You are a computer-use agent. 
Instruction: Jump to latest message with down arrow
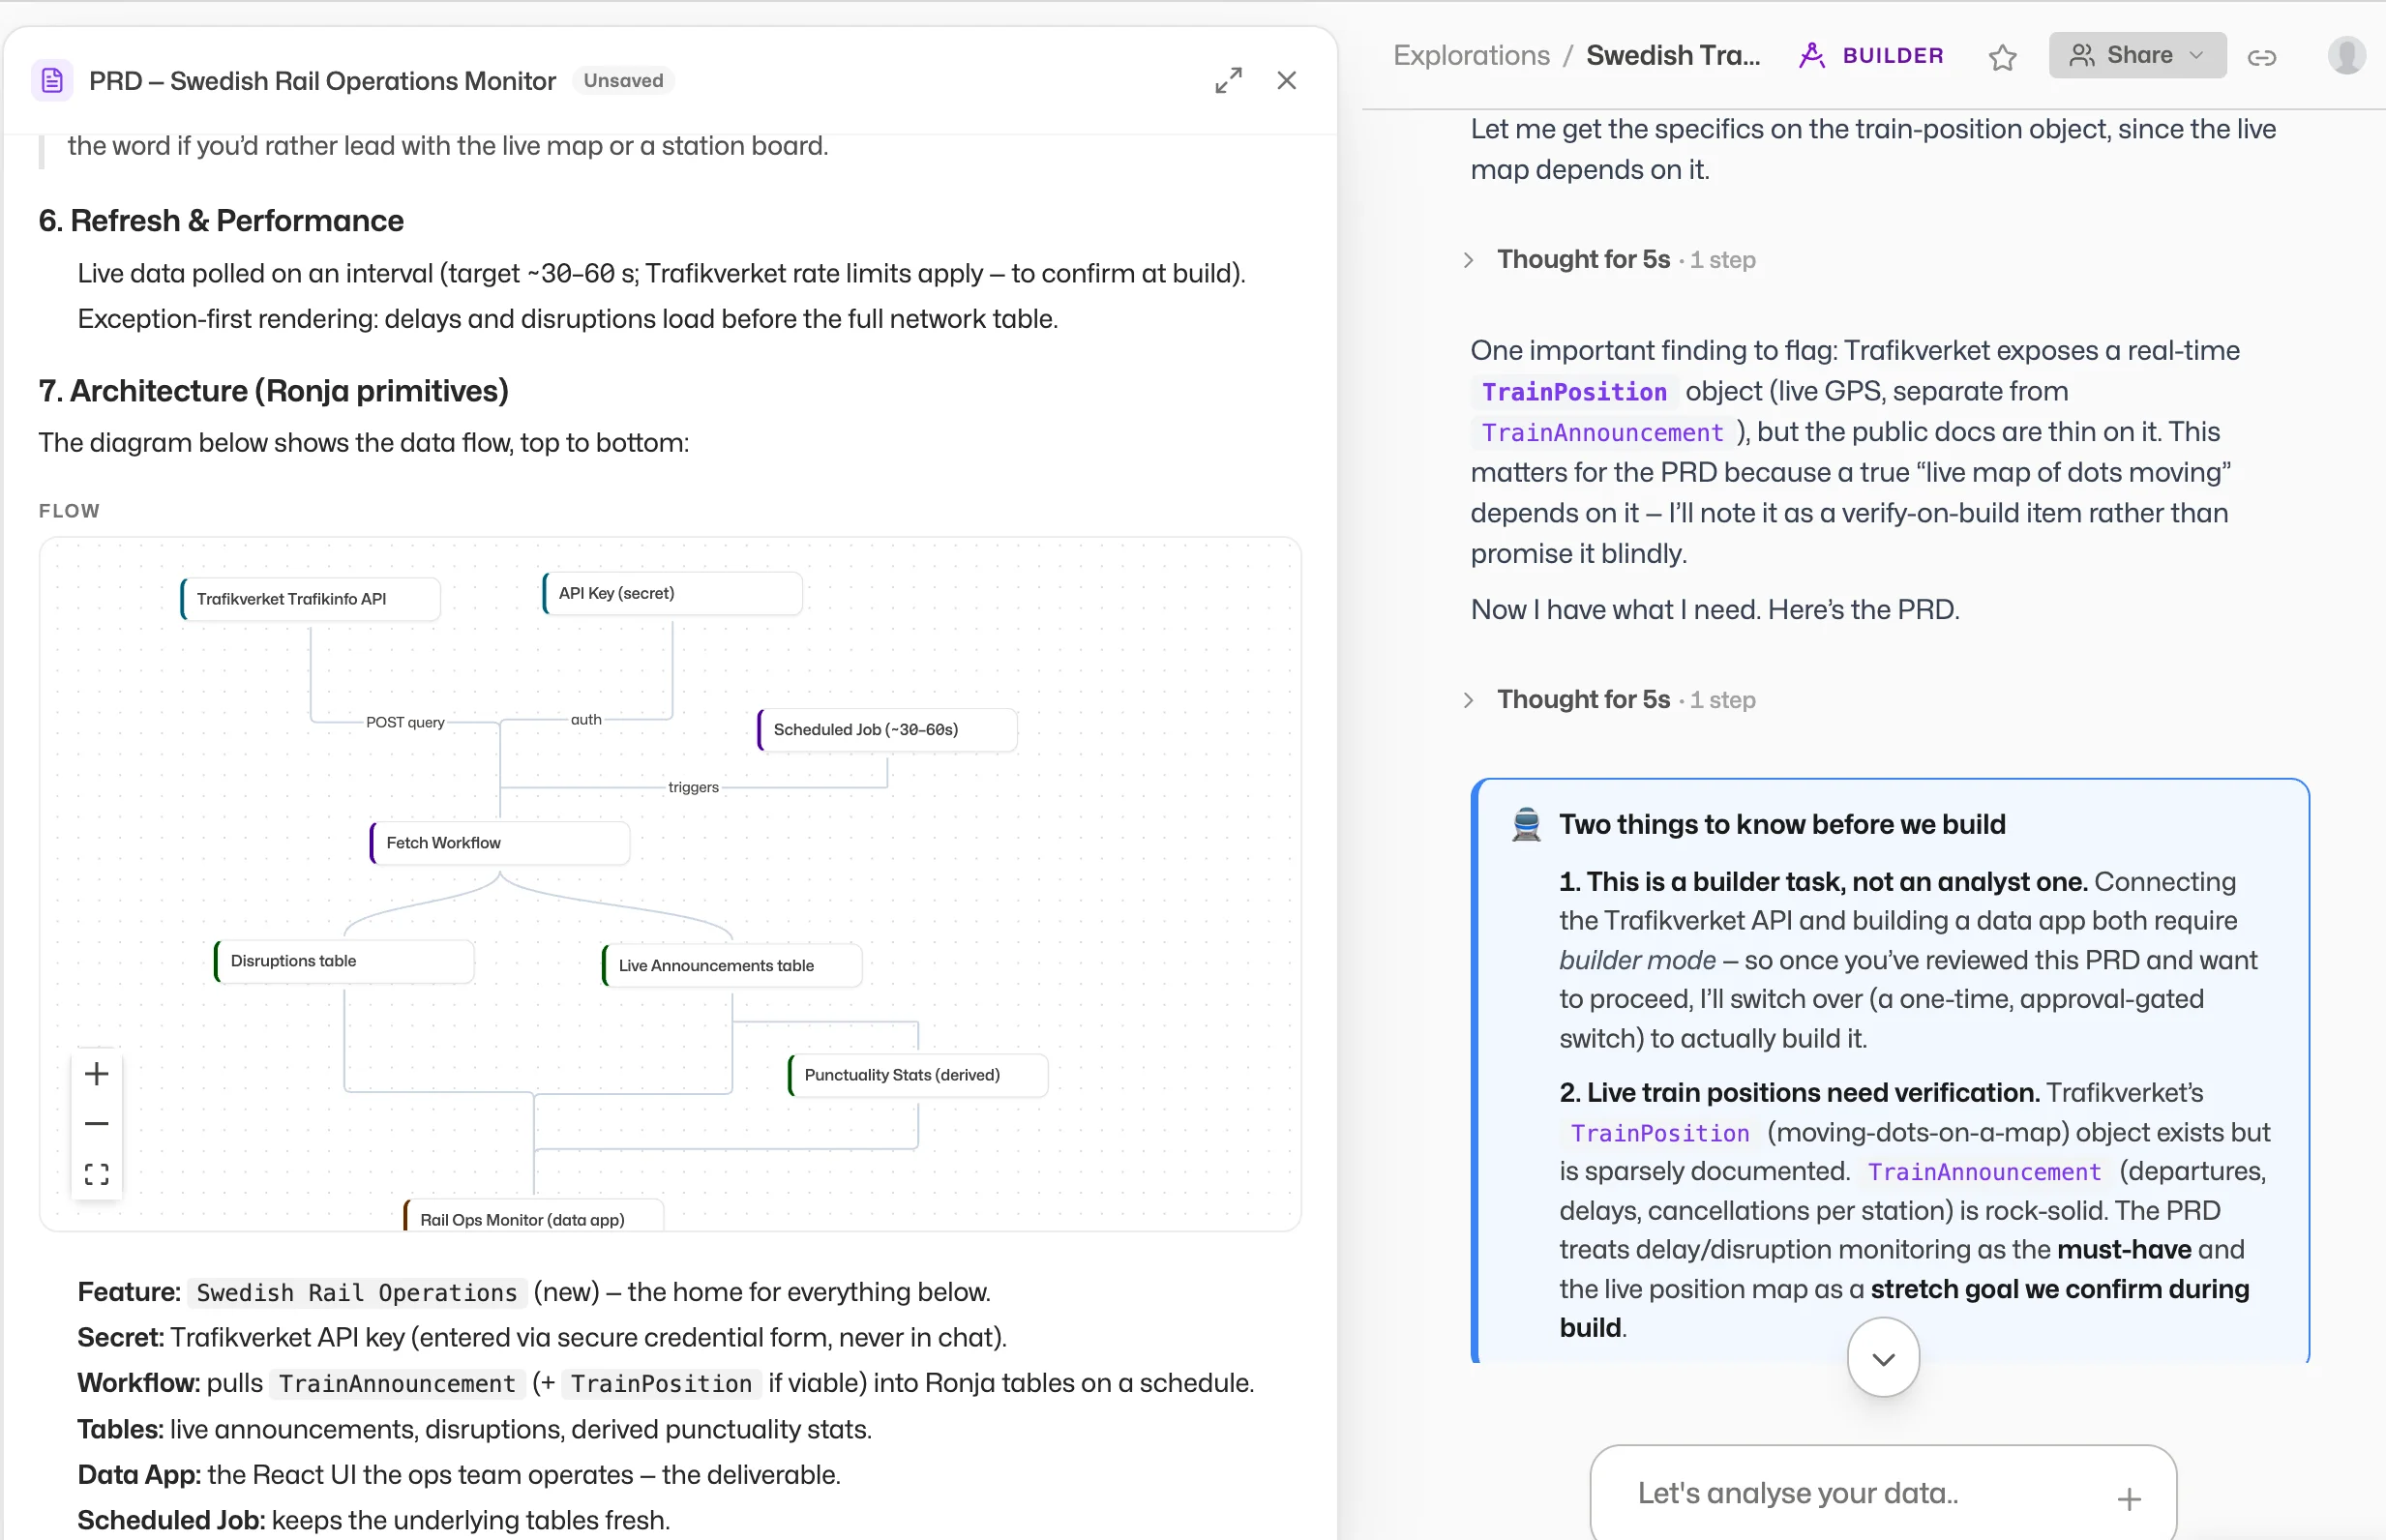1884,1358
